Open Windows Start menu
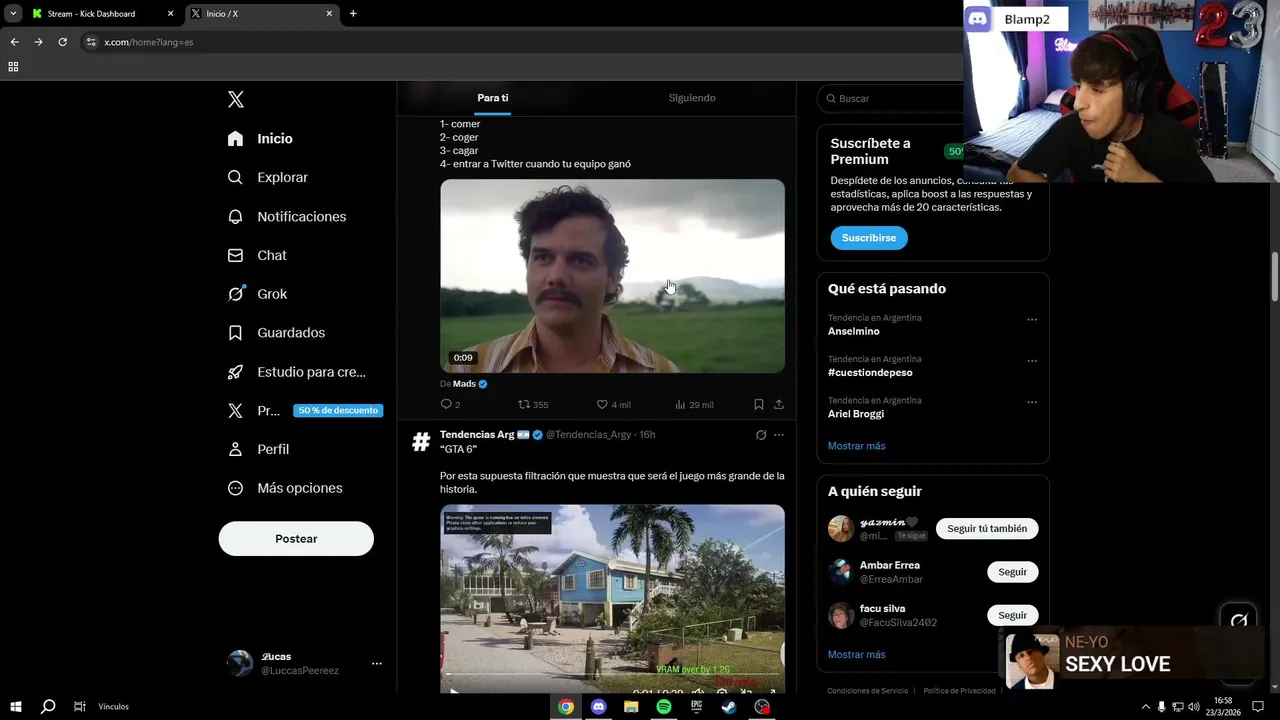This screenshot has height=720, width=1280. click(x=15, y=706)
